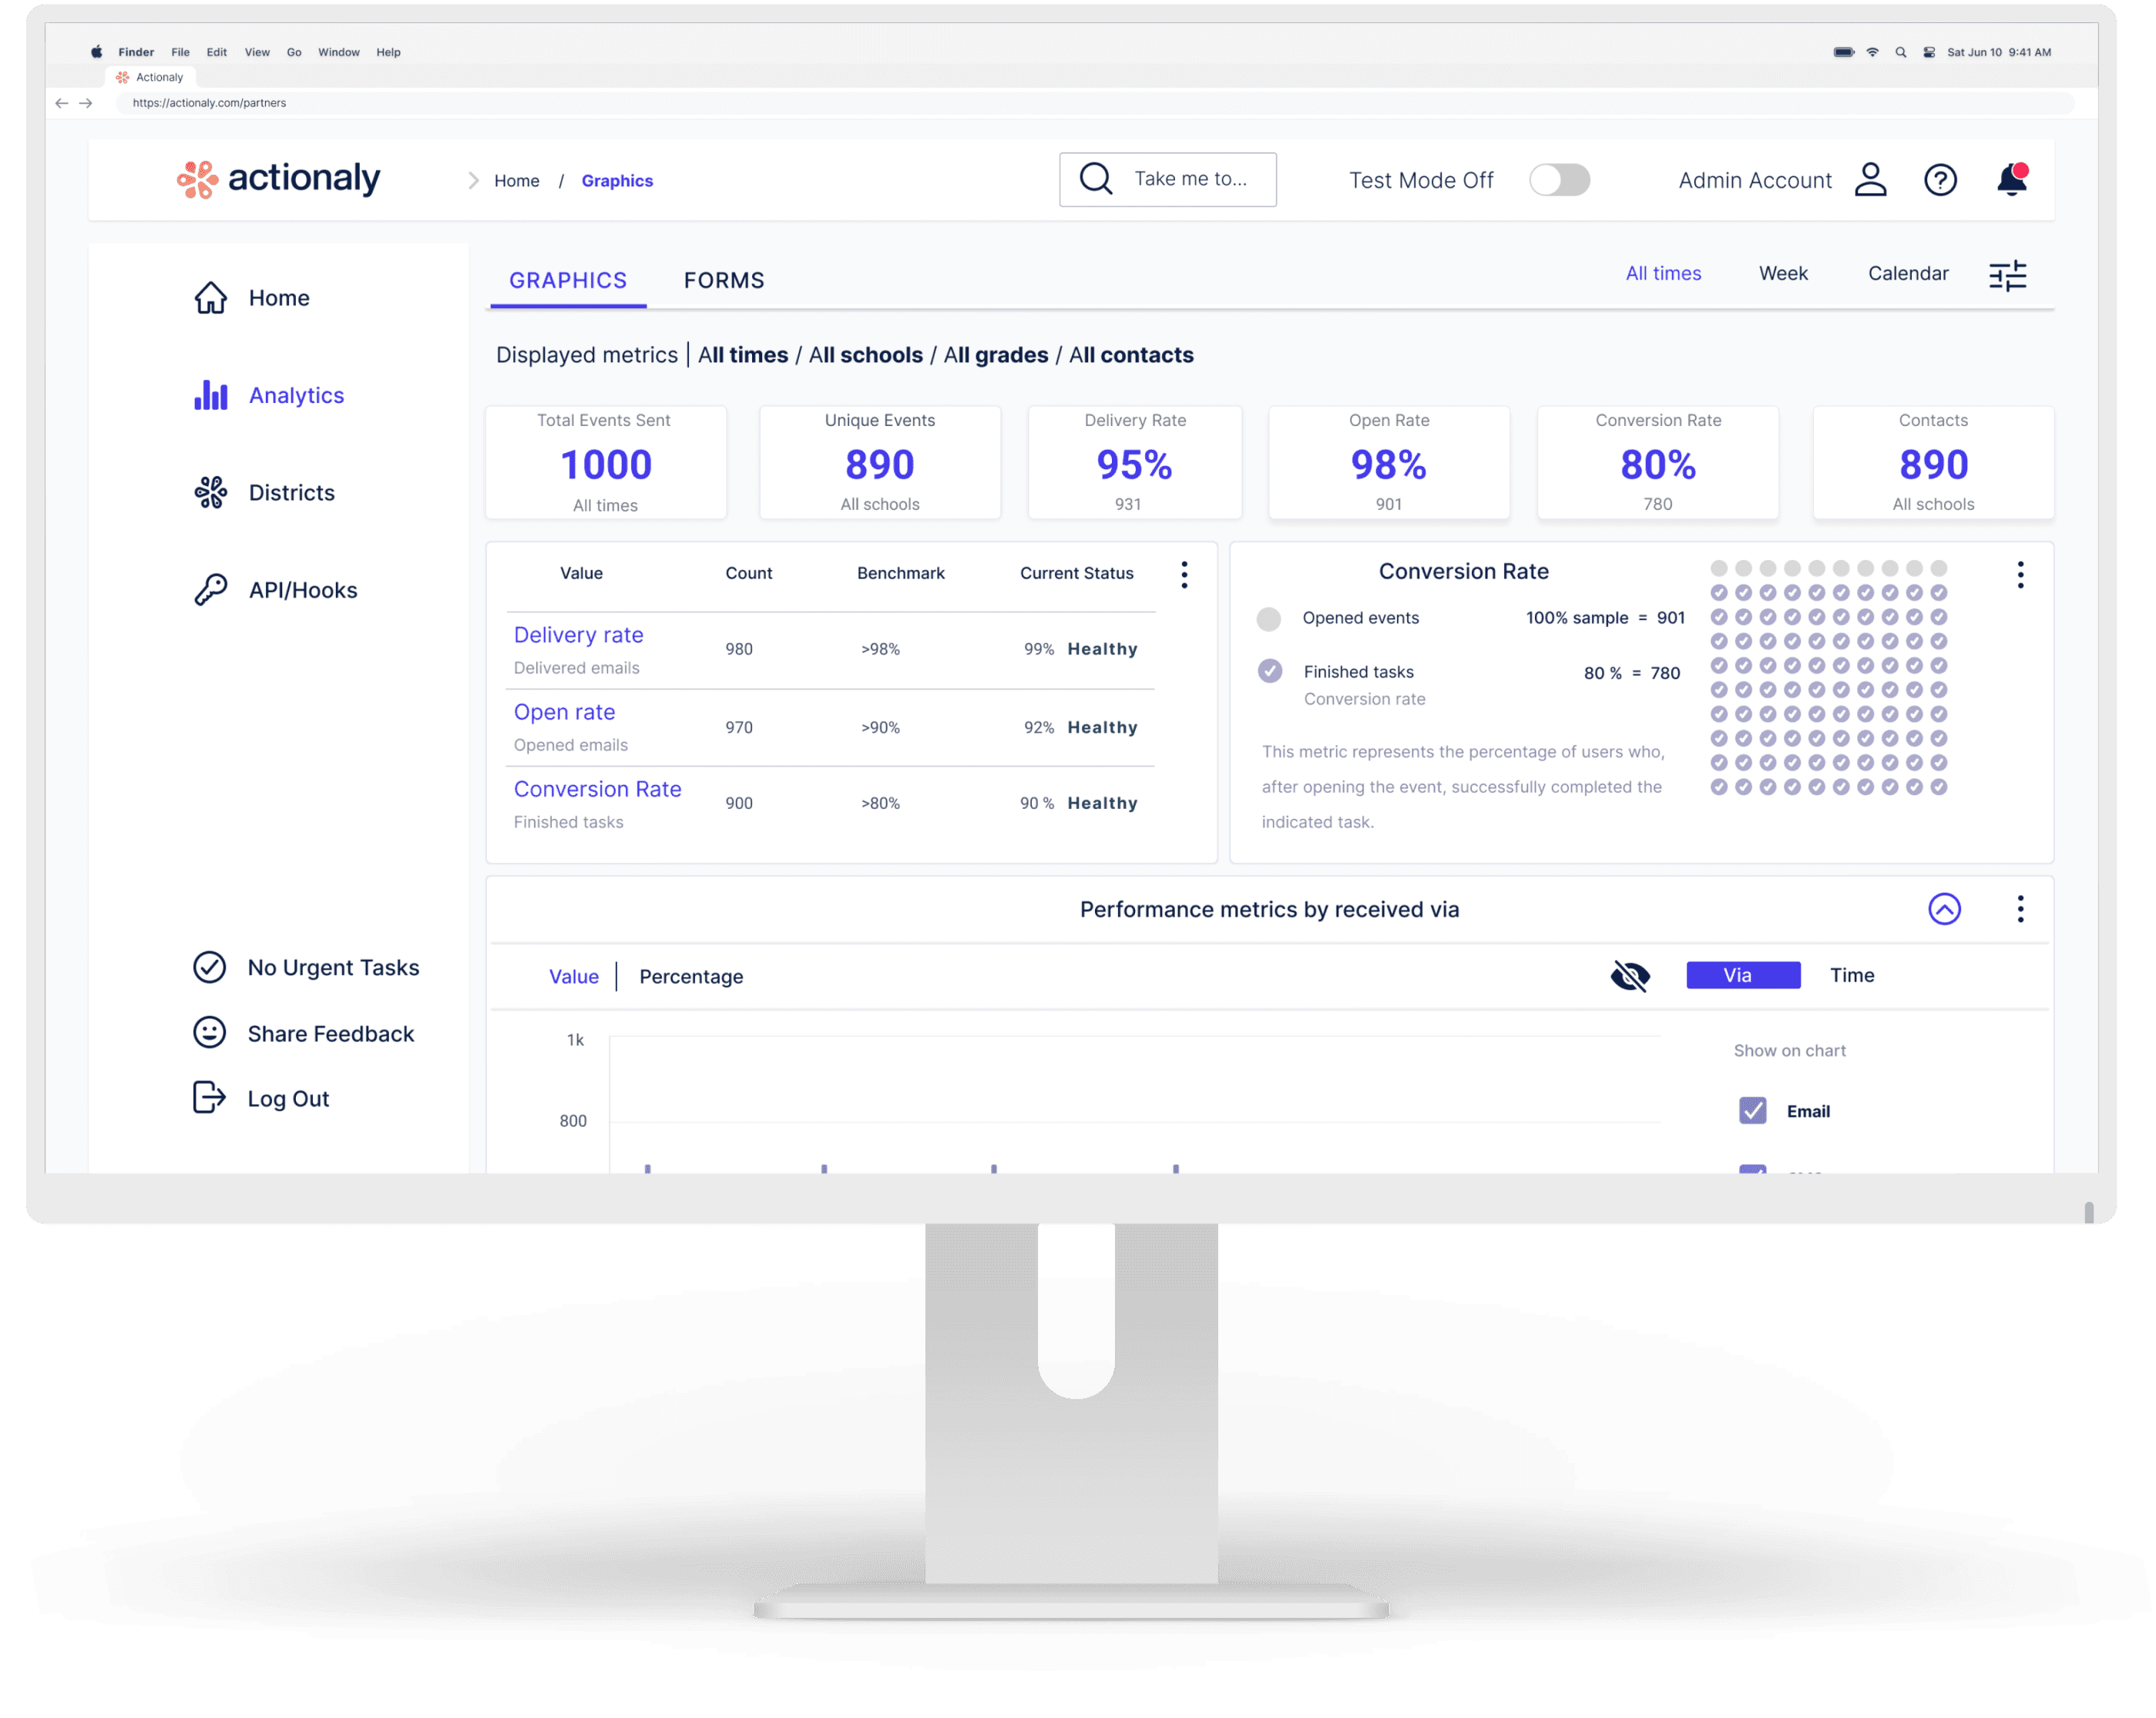
Task: Open the metrics table three-dot menu
Action: tap(1184, 574)
